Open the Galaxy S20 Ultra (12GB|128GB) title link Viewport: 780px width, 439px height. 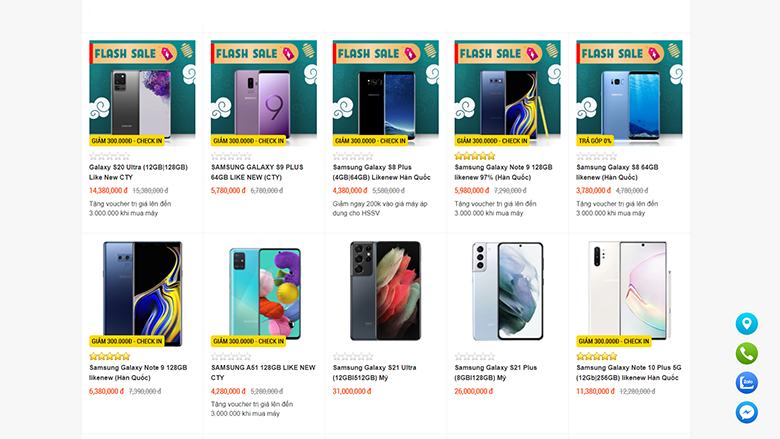pos(138,172)
